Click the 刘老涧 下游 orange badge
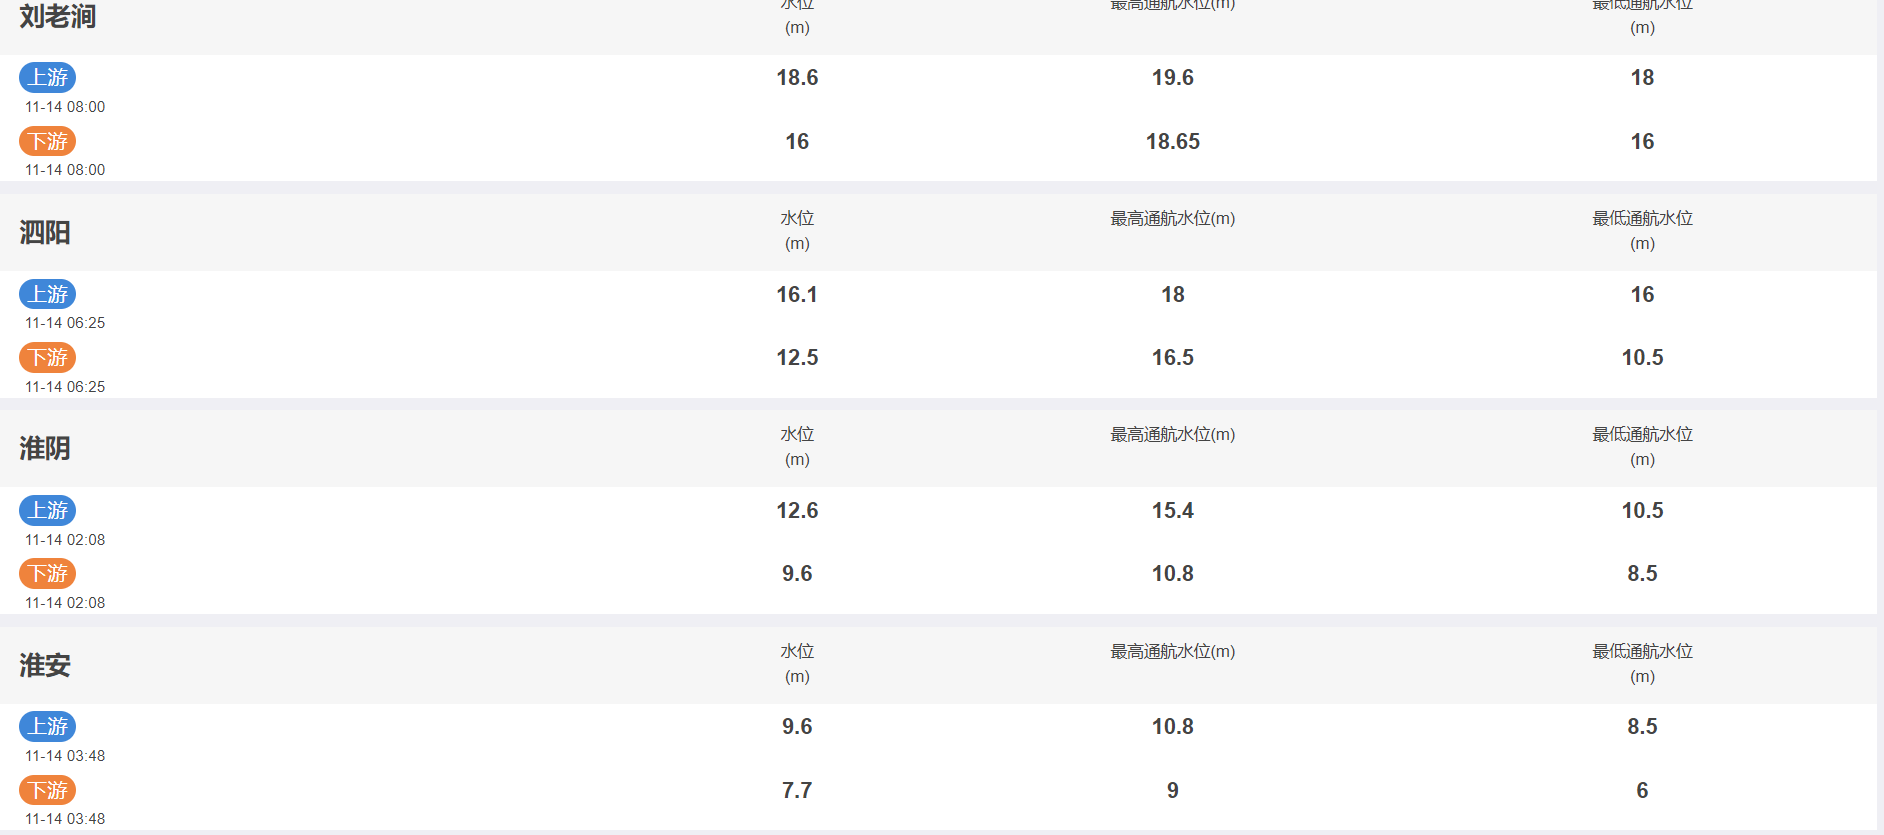Screen dimensions: 1884x835 click(47, 141)
